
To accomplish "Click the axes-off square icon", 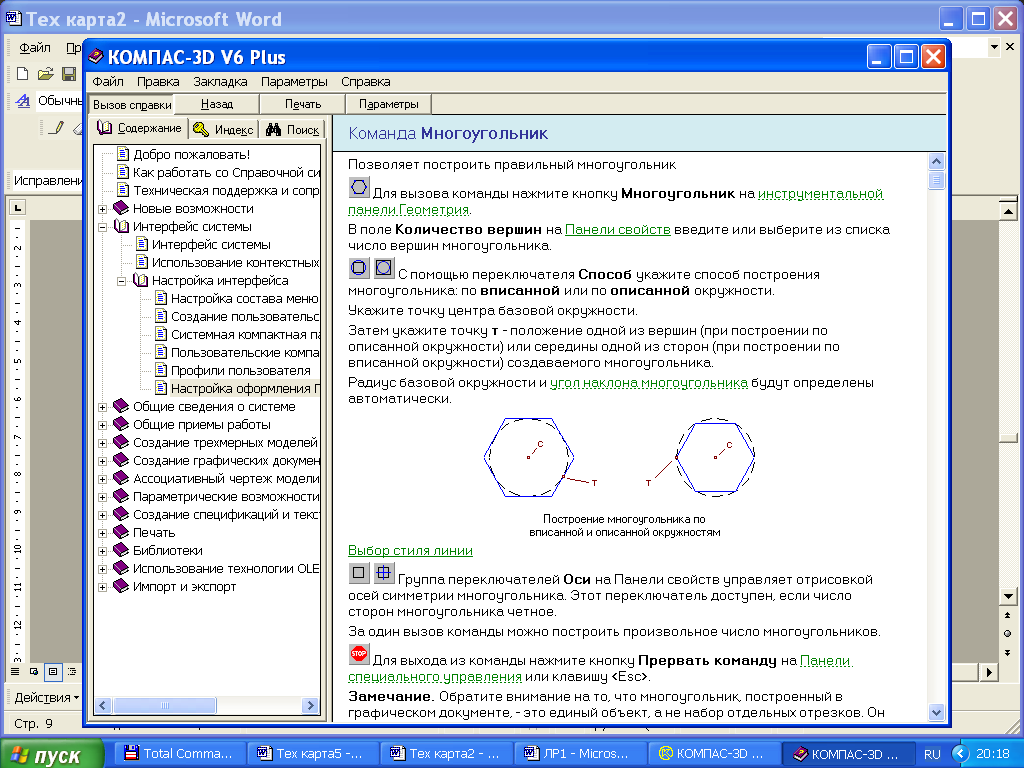I will [359, 573].
